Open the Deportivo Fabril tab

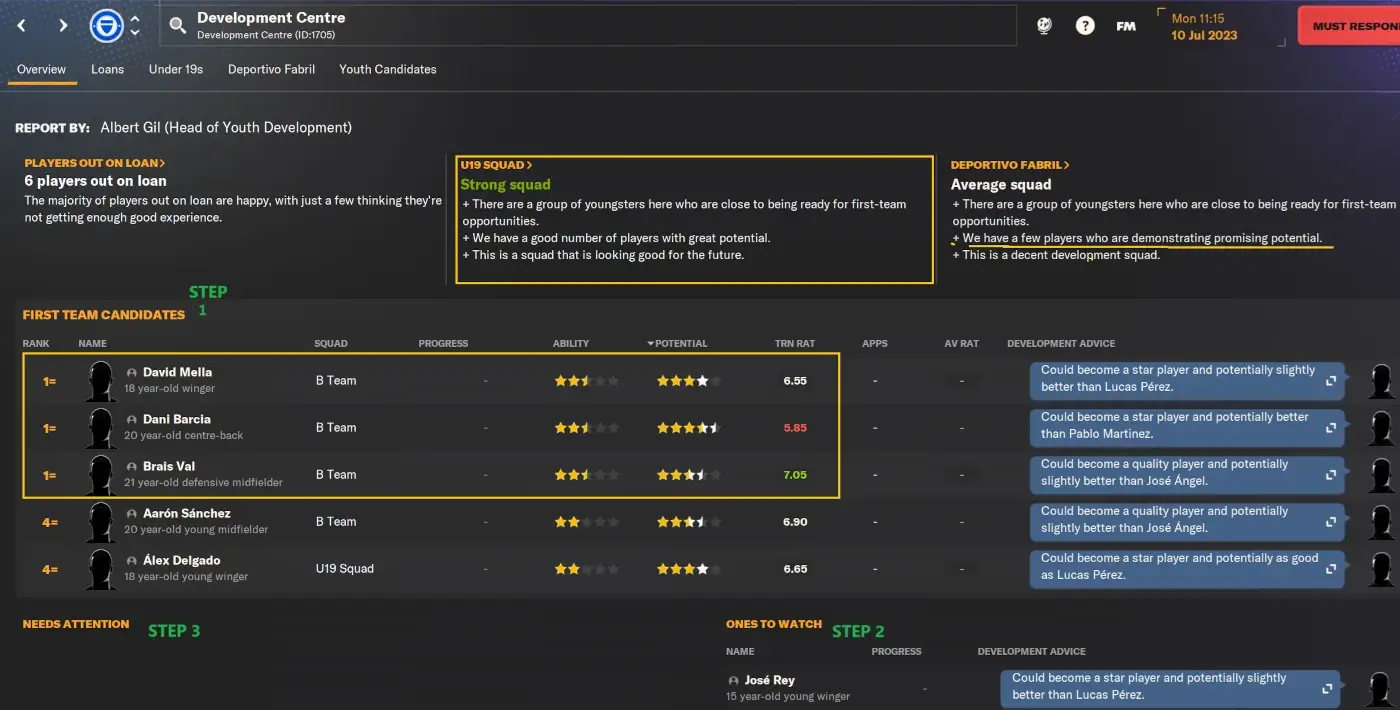coord(271,69)
